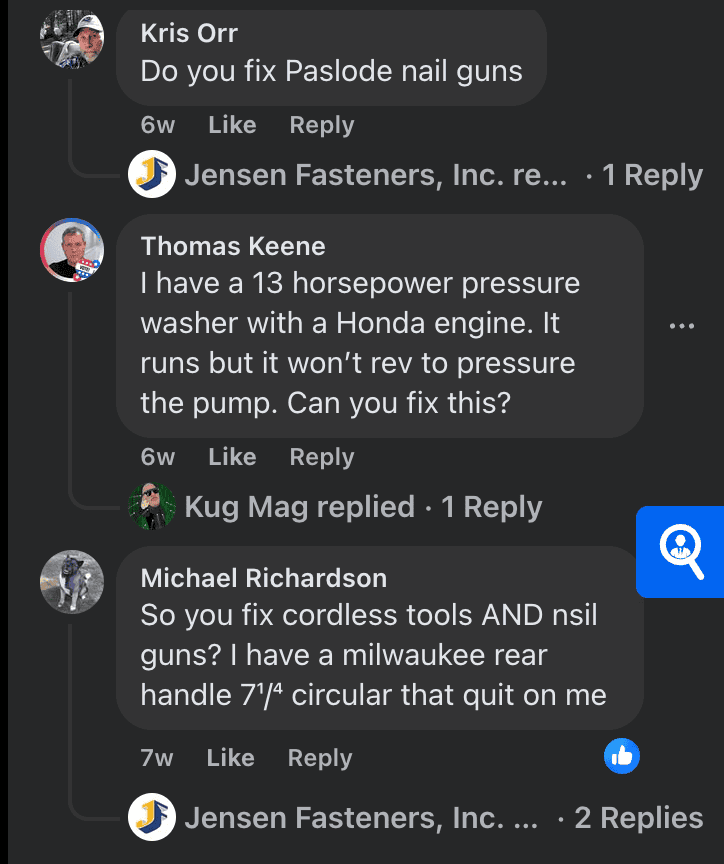This screenshot has width=724, height=864.
Task: Expand the 1 Reply thread under Kris Orr
Action: (652, 176)
